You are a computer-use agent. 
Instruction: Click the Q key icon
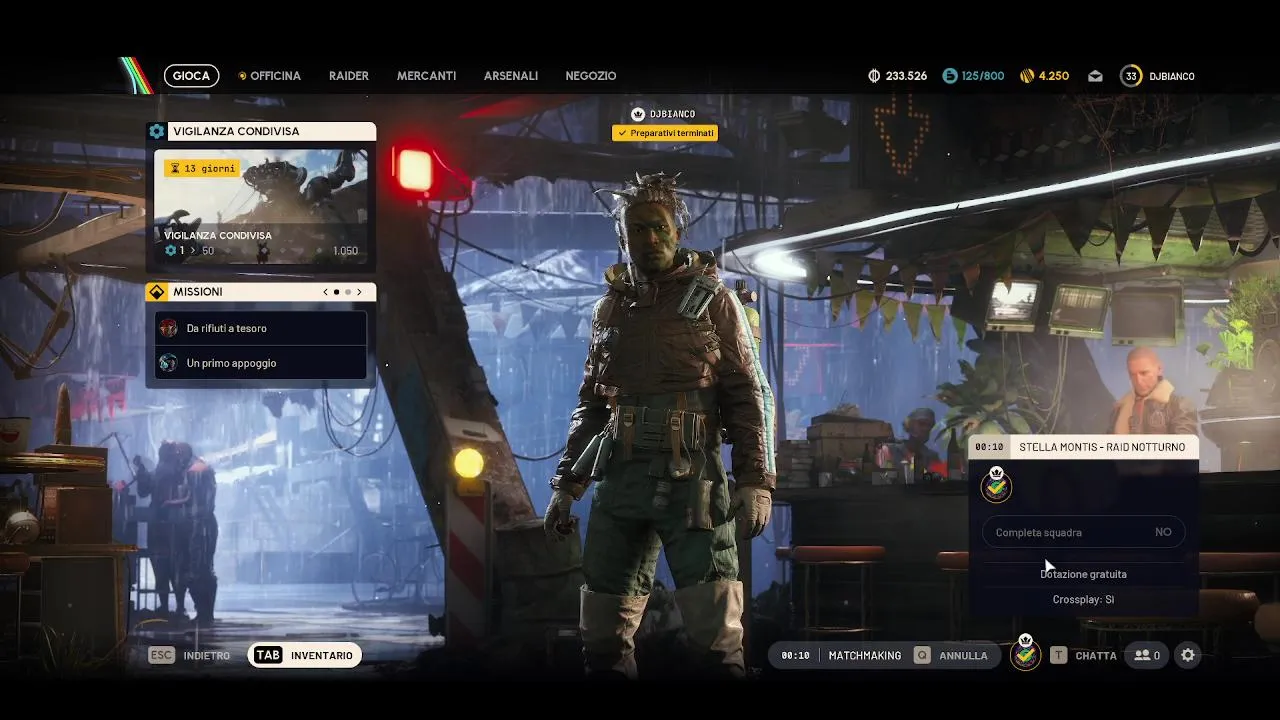[x=922, y=655]
